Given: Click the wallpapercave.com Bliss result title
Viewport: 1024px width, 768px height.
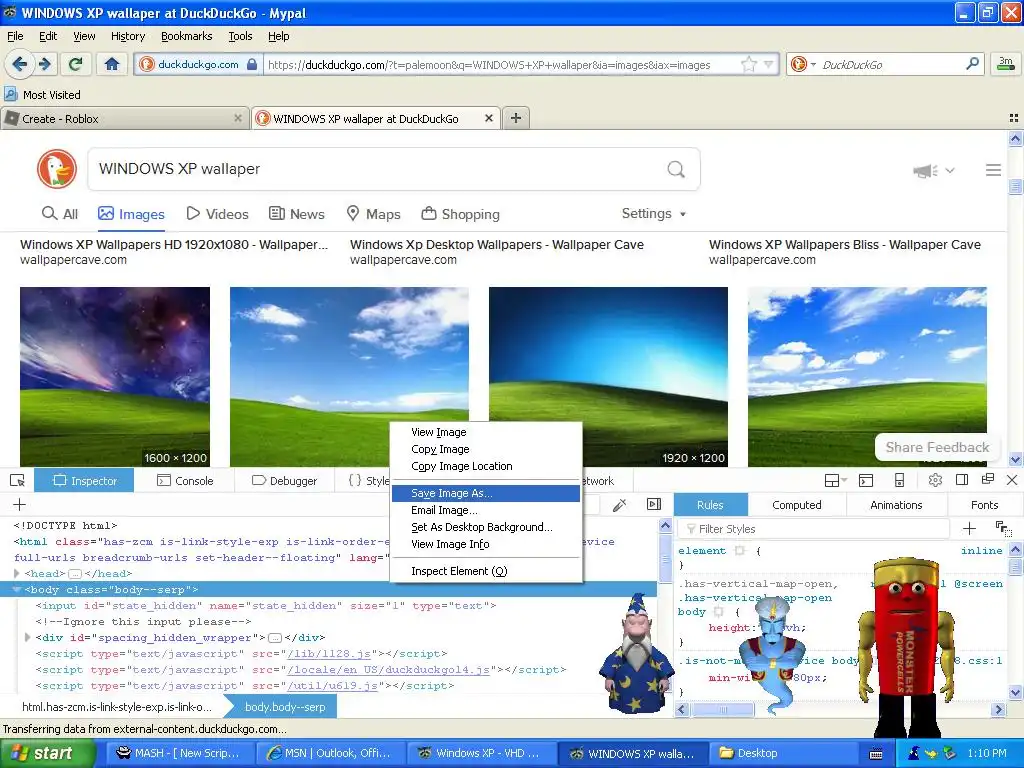Looking at the screenshot, I should [844, 244].
